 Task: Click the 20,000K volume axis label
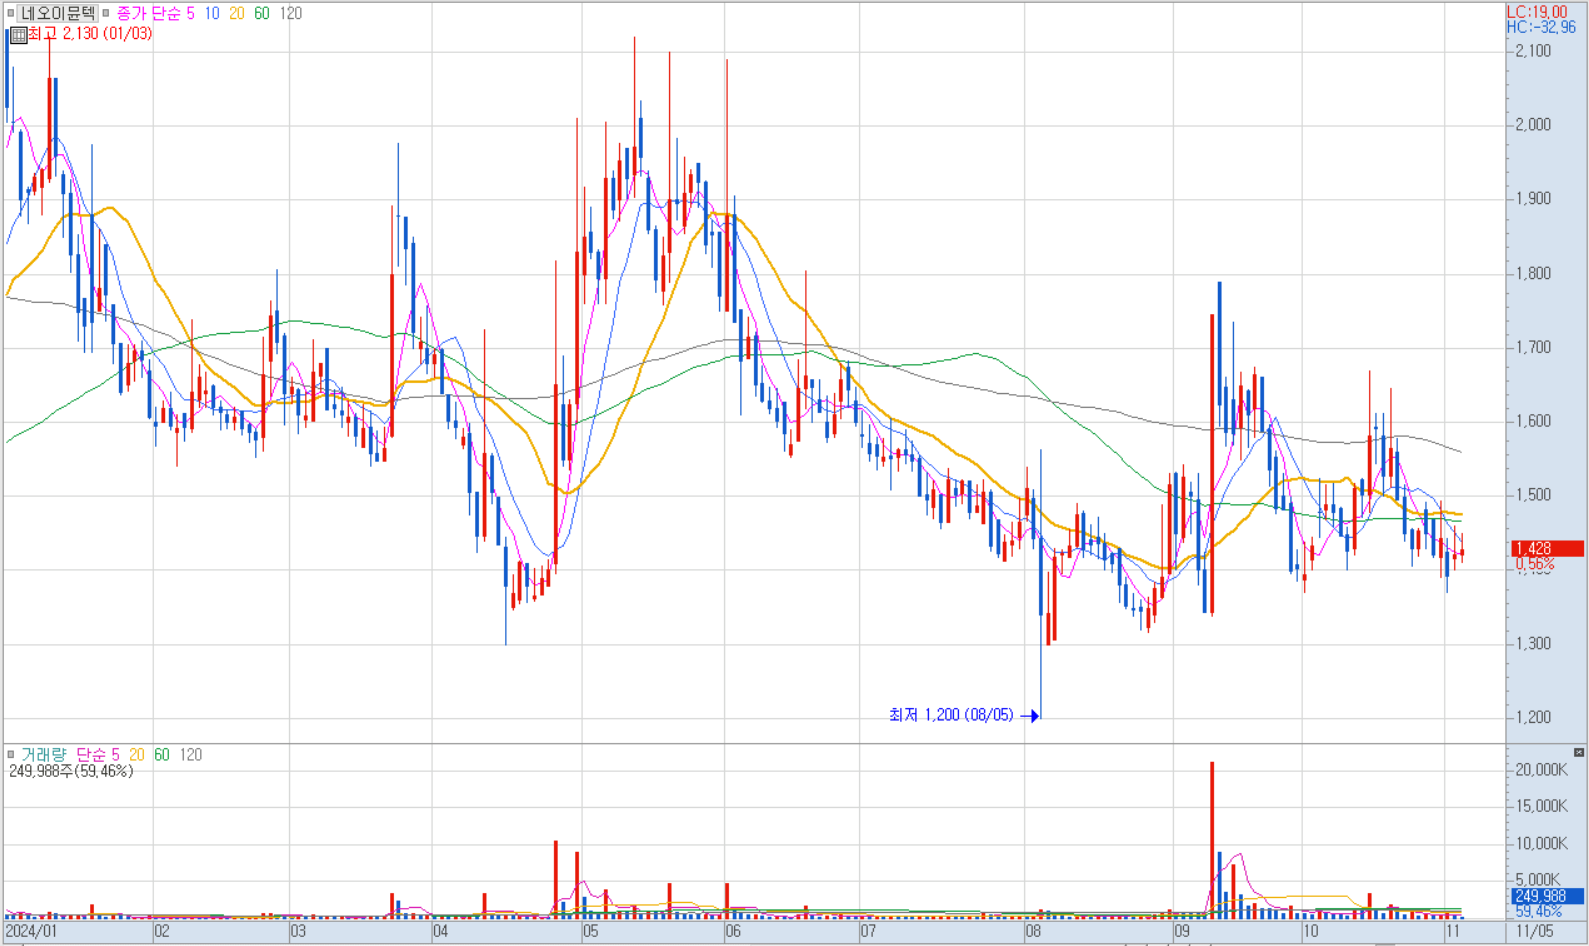(x=1541, y=769)
